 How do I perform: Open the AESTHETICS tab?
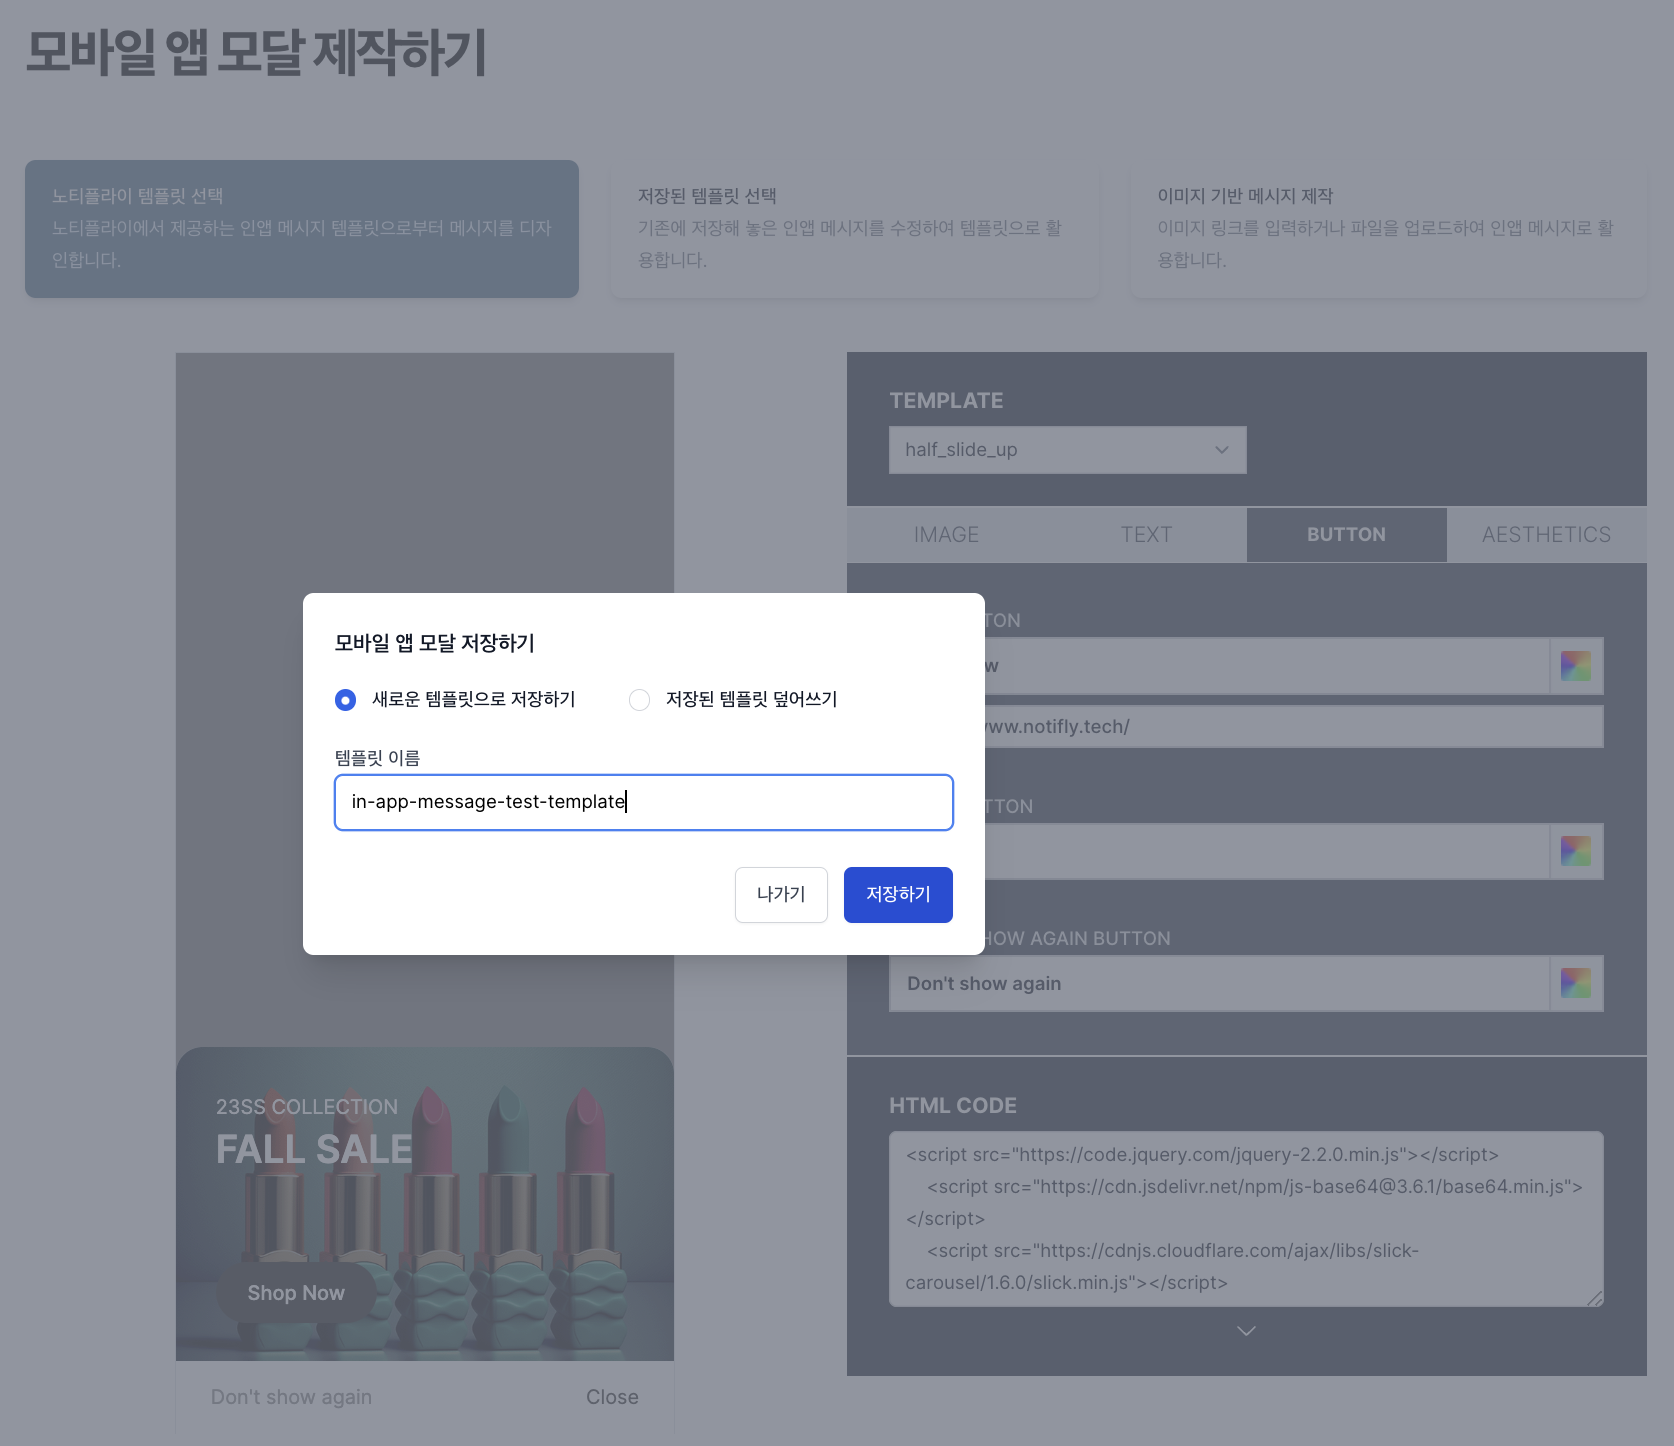click(1545, 534)
